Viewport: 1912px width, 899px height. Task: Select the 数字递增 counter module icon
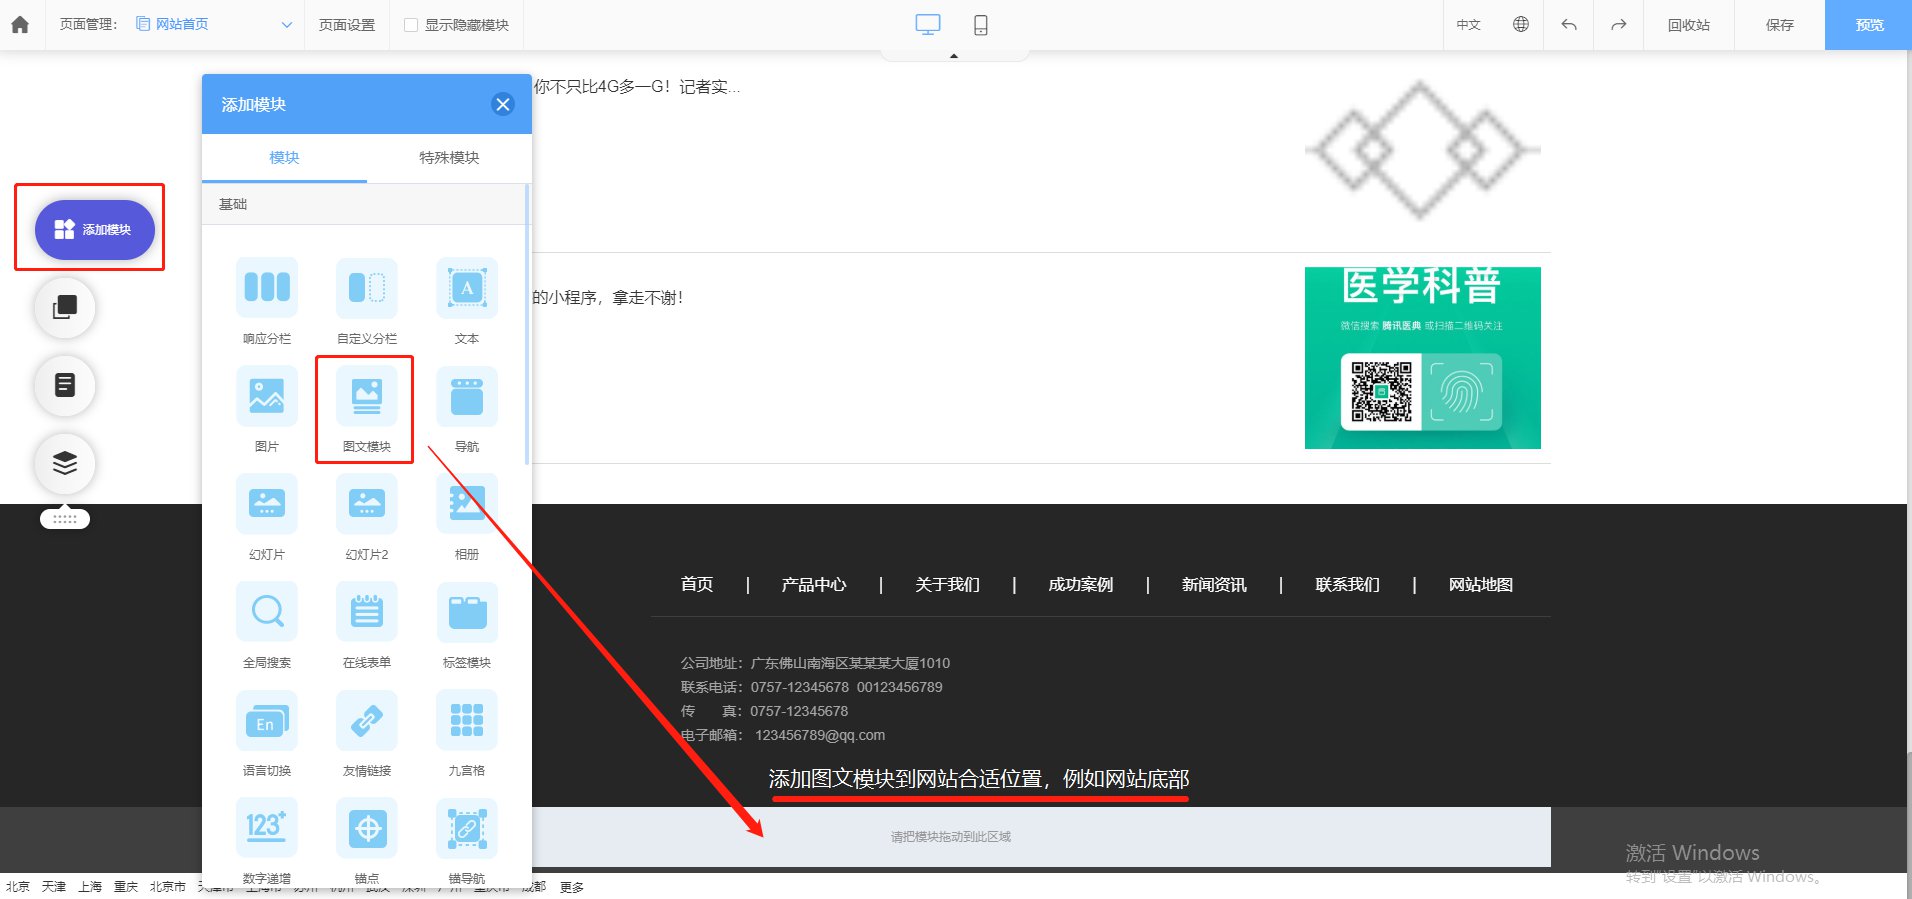click(267, 828)
